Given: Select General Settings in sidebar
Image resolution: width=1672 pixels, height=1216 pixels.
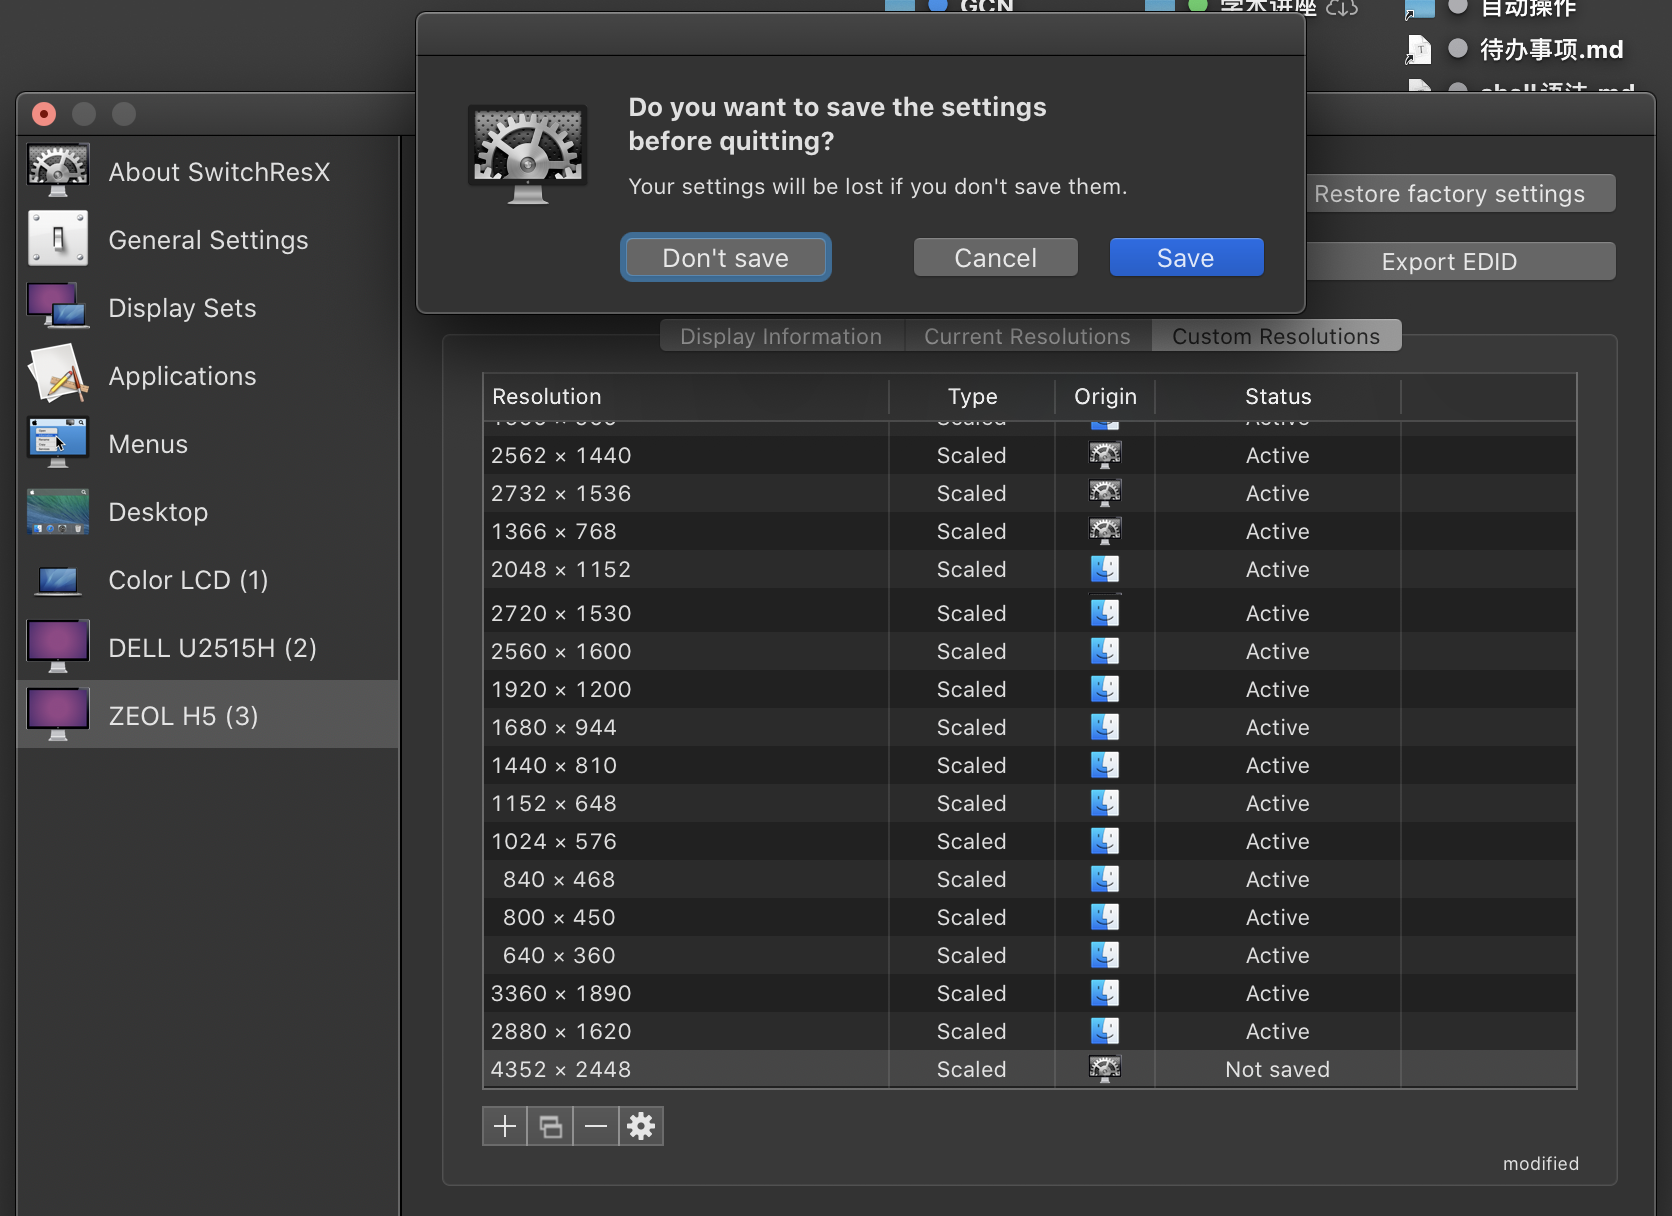Looking at the screenshot, I should [x=208, y=240].
